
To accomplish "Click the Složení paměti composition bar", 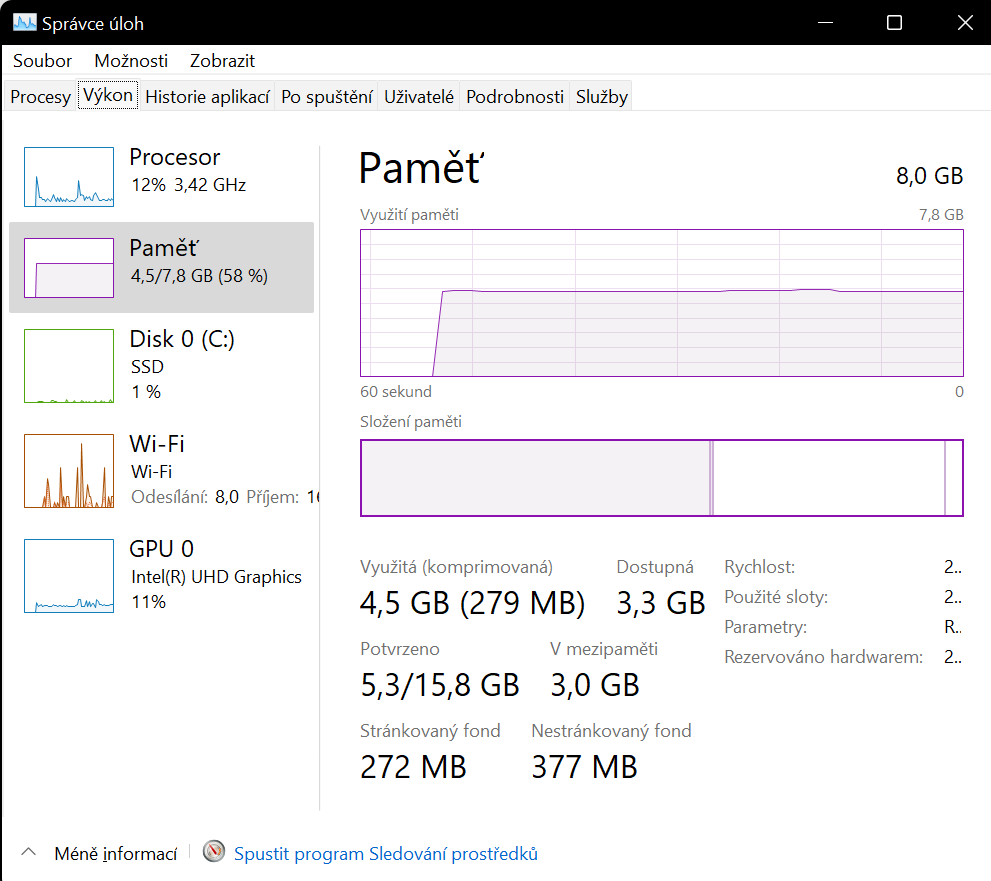I will pos(661,478).
